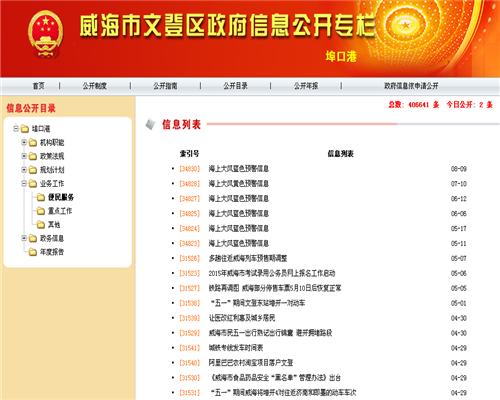
Task: Open the 公开年报 menu item
Action: point(306,86)
